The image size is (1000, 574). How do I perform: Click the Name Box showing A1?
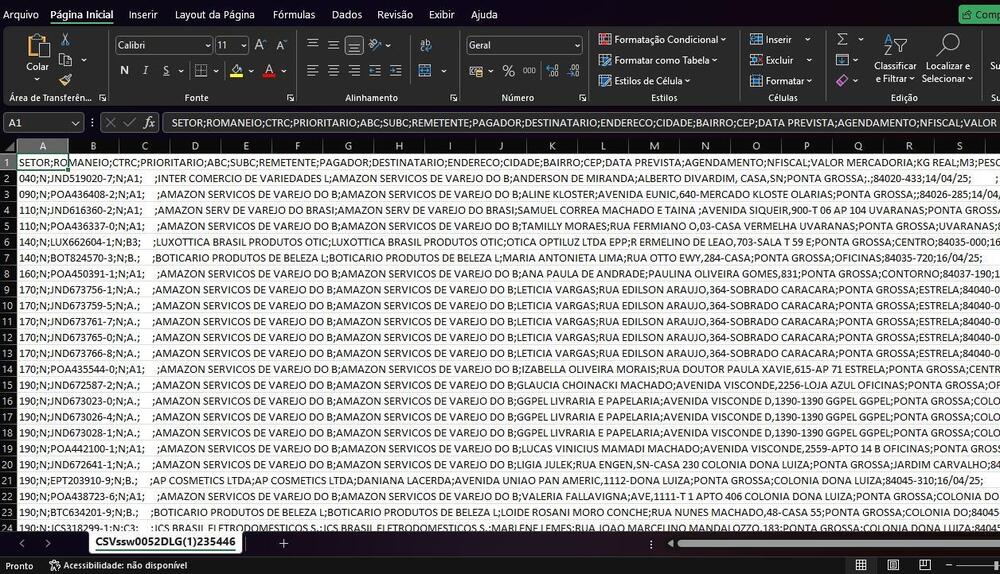coord(43,122)
